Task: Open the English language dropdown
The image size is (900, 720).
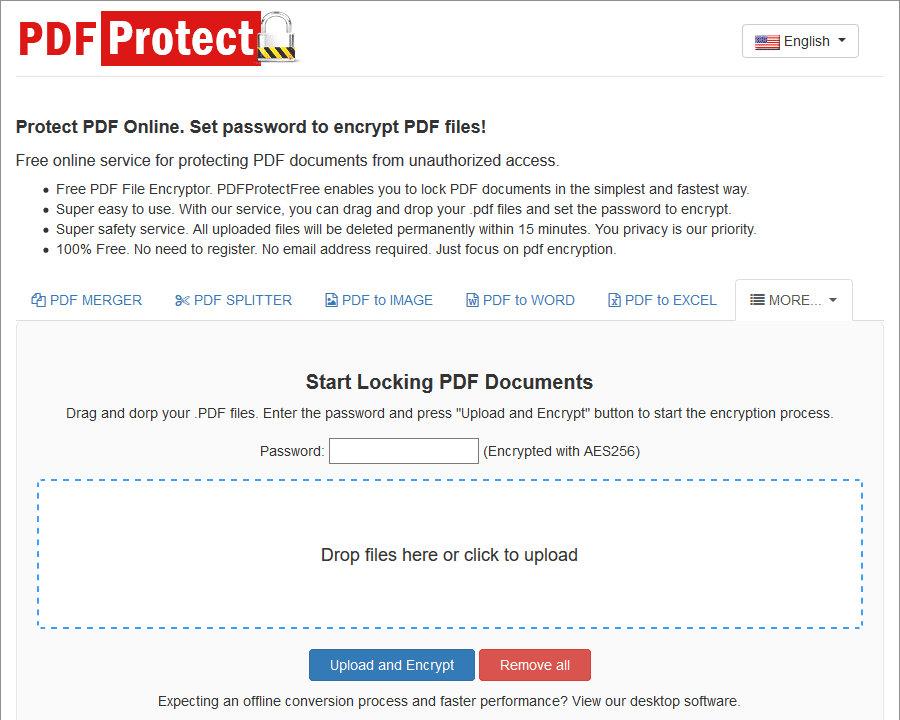Action: tap(800, 41)
